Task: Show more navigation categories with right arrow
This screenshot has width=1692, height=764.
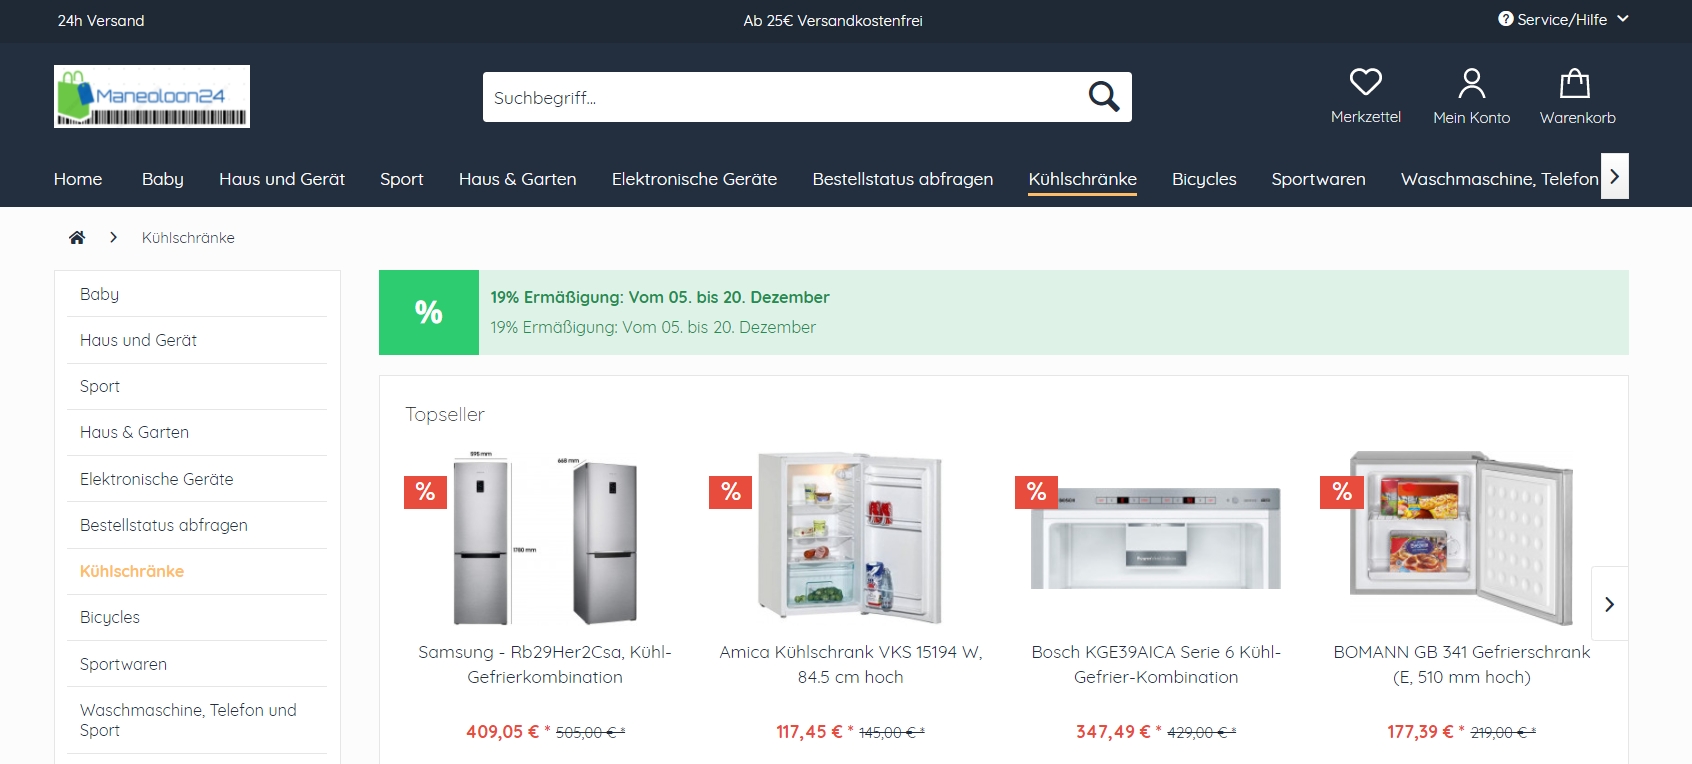Action: (1615, 176)
